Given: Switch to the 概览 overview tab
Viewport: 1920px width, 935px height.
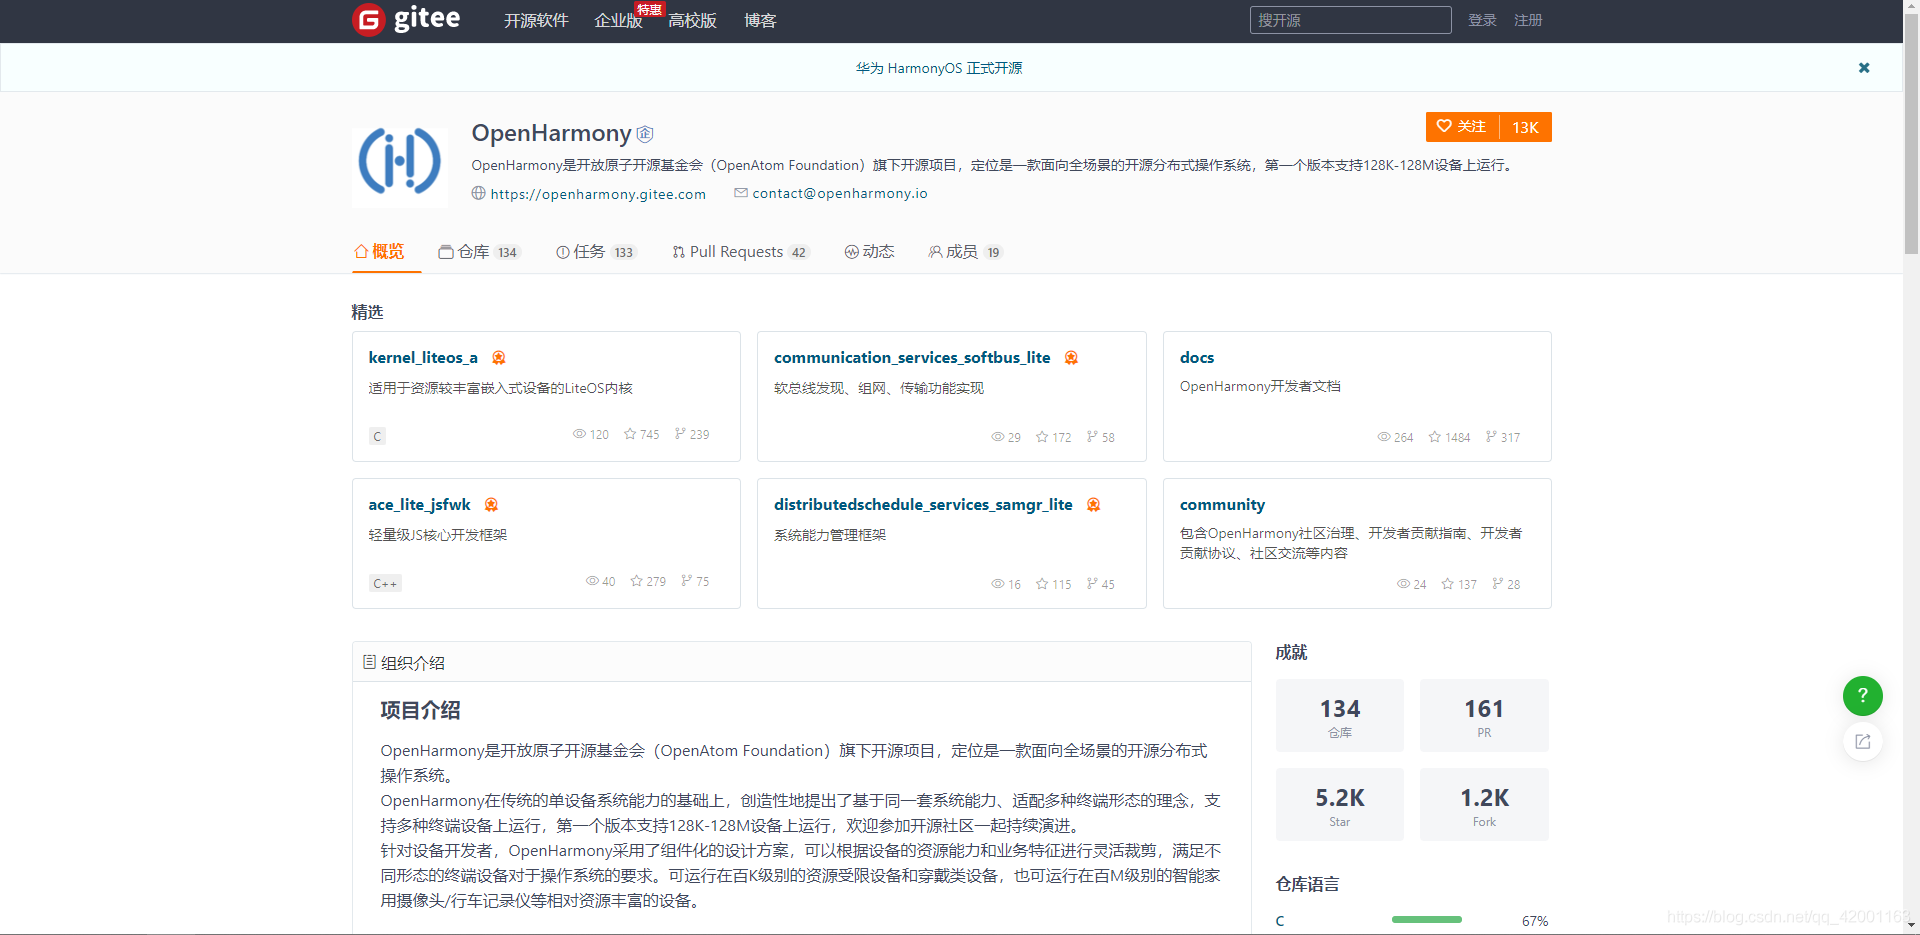Looking at the screenshot, I should 379,252.
